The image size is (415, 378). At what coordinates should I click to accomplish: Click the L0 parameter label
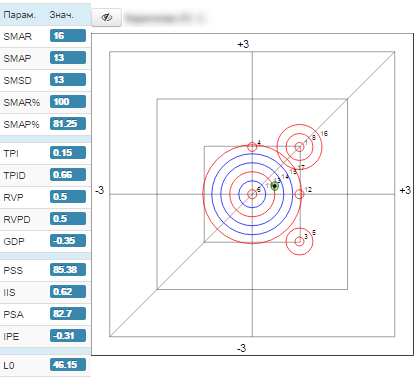pos(9,366)
